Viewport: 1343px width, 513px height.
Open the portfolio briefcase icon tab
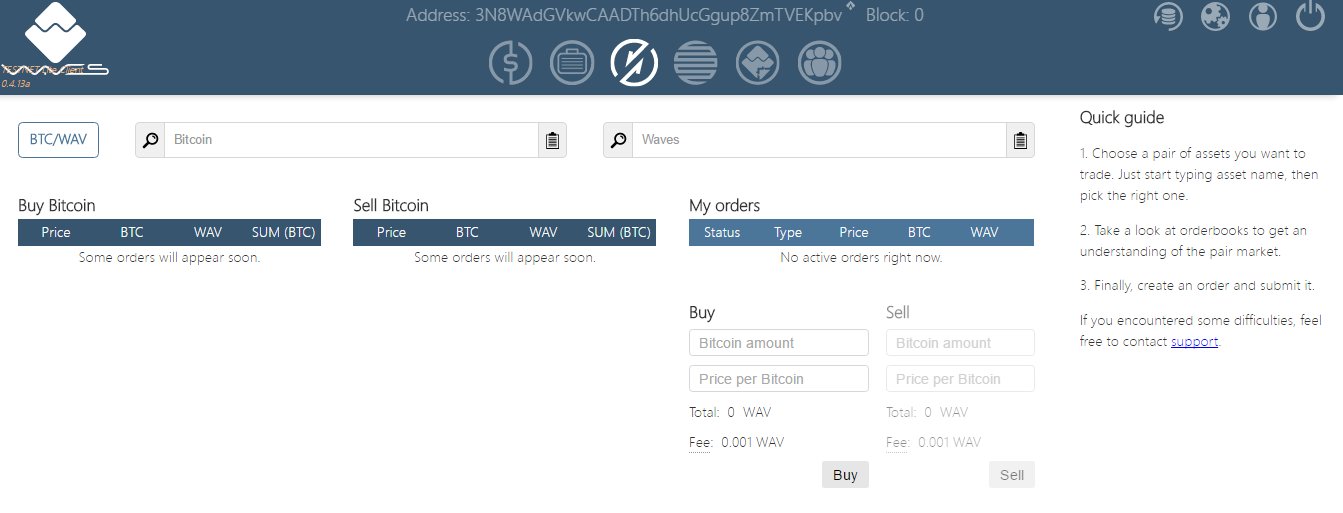(572, 63)
